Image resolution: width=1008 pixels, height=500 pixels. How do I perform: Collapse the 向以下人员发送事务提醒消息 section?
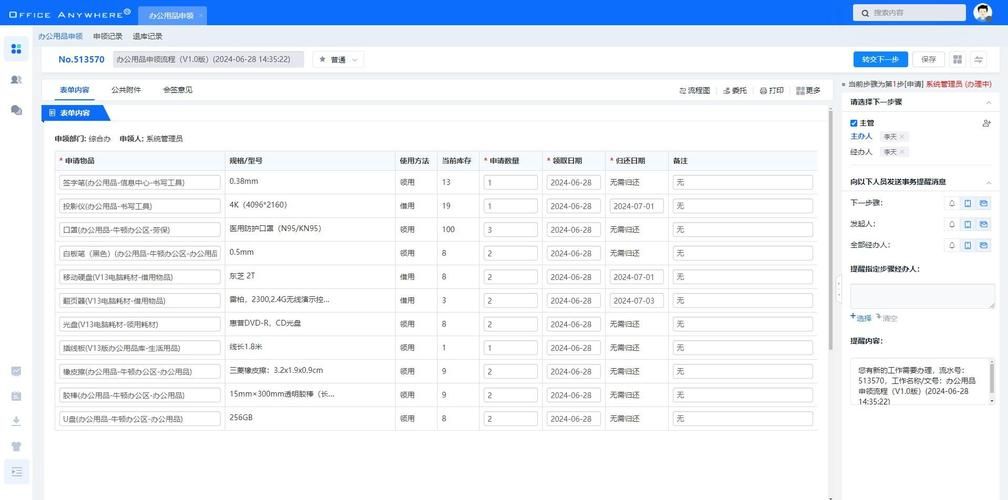click(988, 183)
